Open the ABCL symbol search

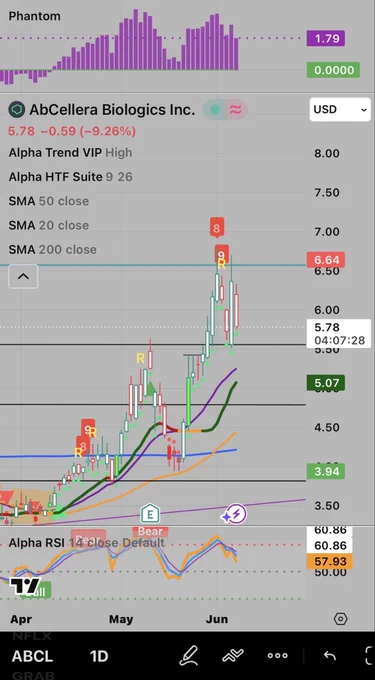click(x=32, y=656)
